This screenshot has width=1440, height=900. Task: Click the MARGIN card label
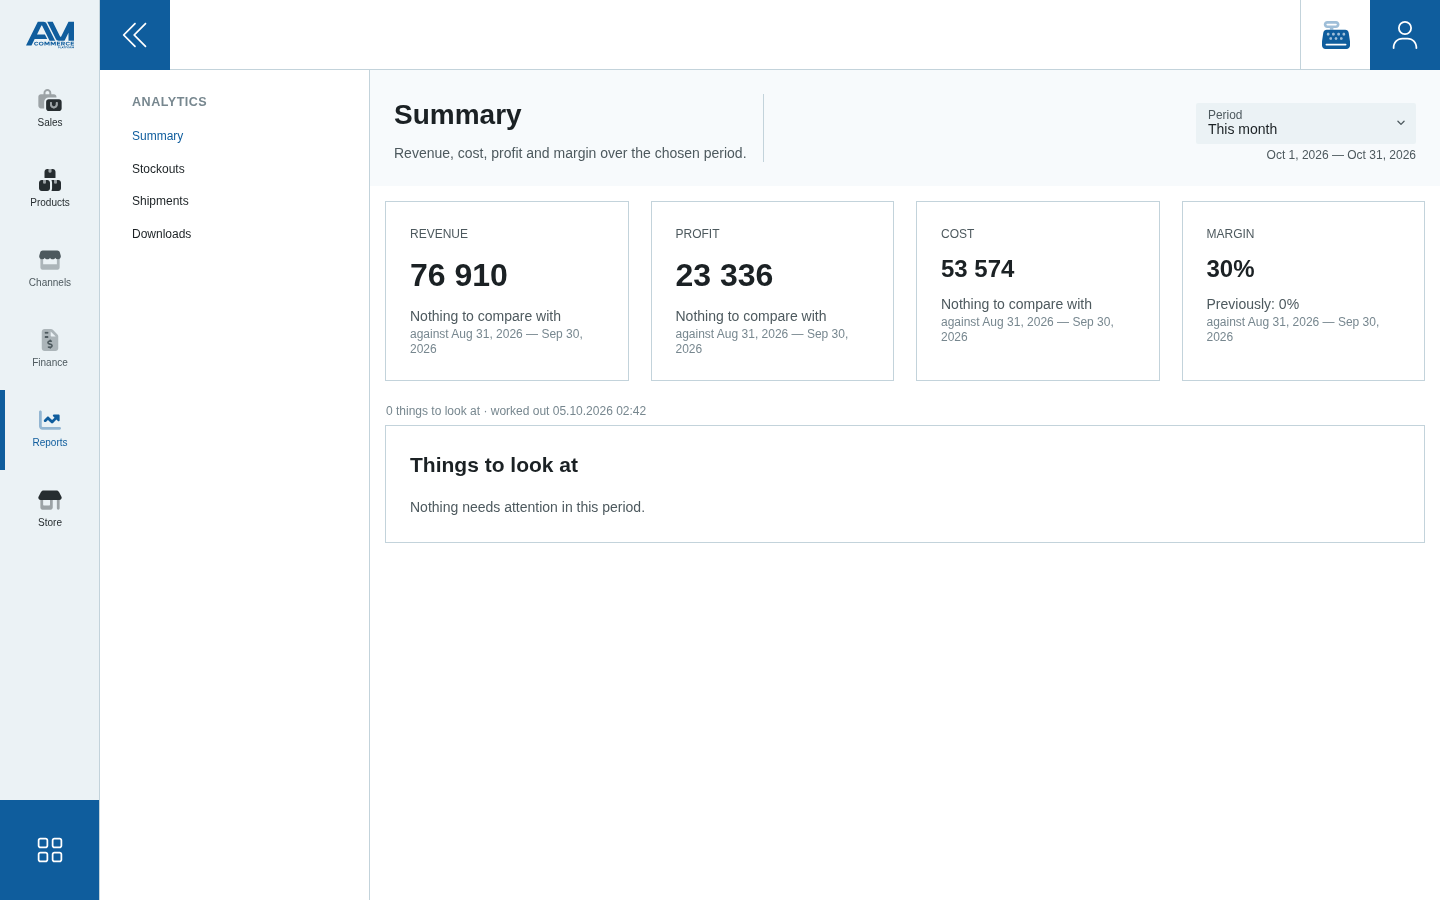[1231, 234]
